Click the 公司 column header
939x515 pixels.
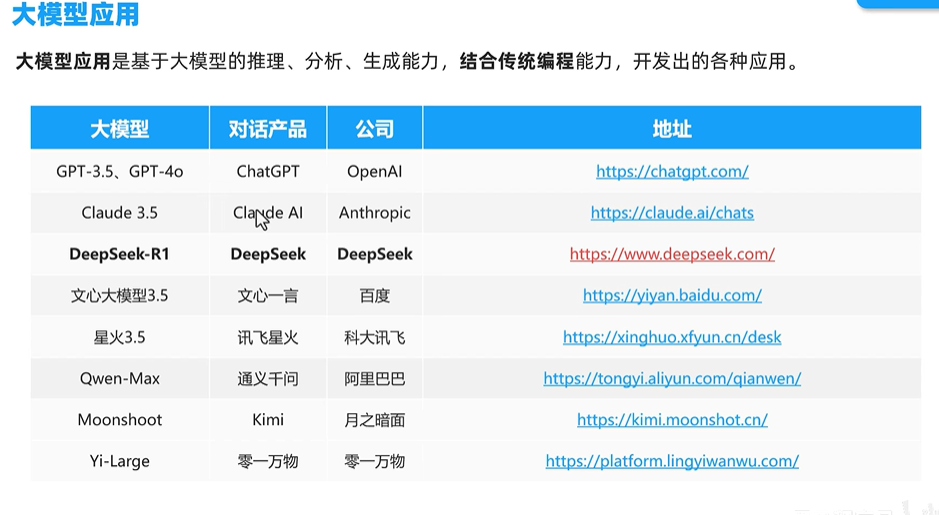[x=375, y=128]
